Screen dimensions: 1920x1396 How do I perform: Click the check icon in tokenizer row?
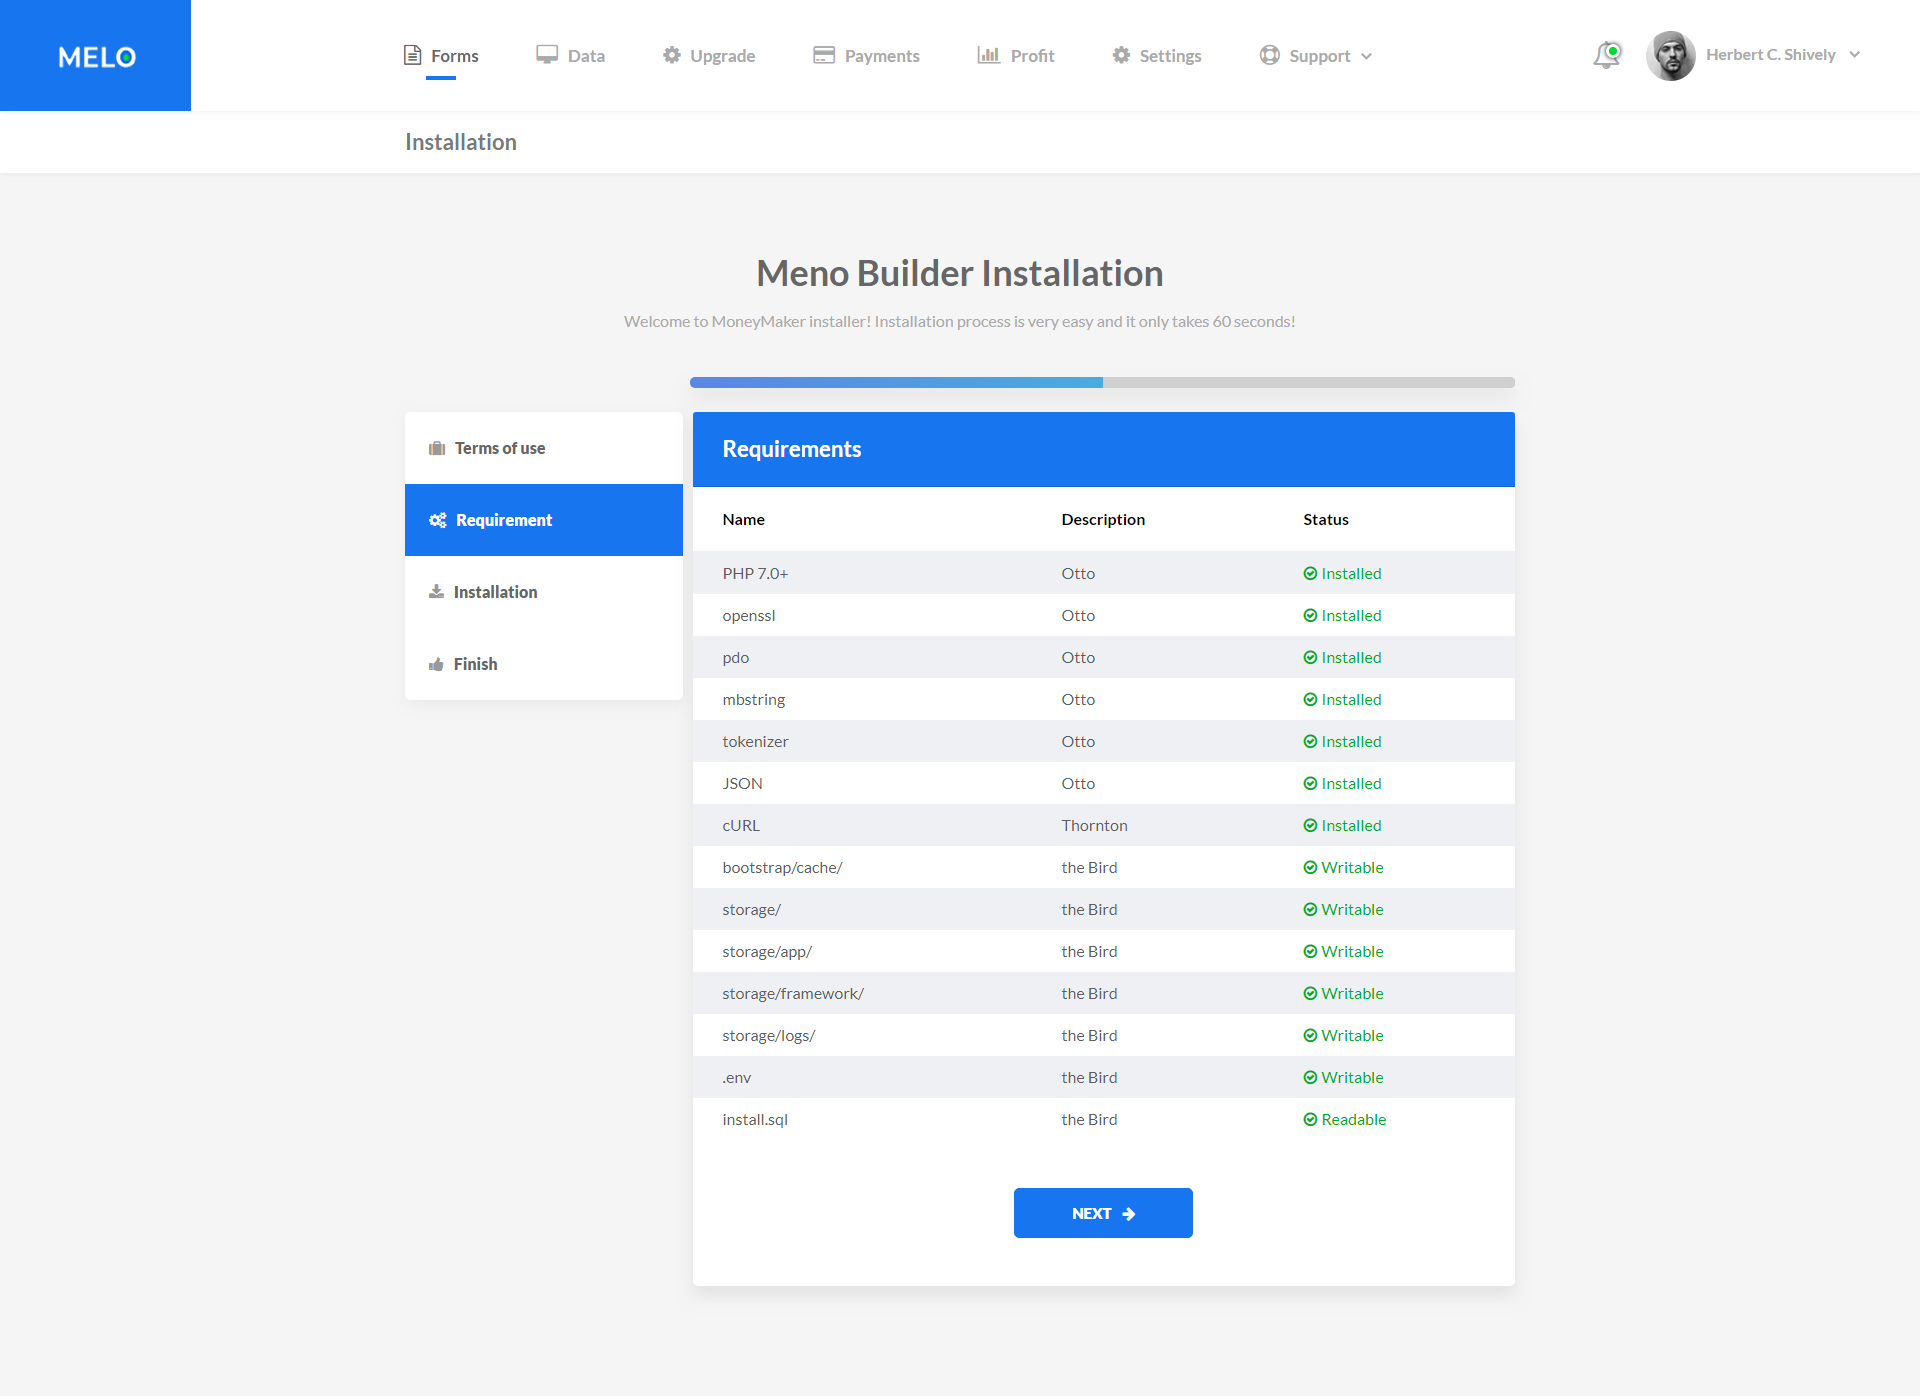pyautogui.click(x=1310, y=741)
